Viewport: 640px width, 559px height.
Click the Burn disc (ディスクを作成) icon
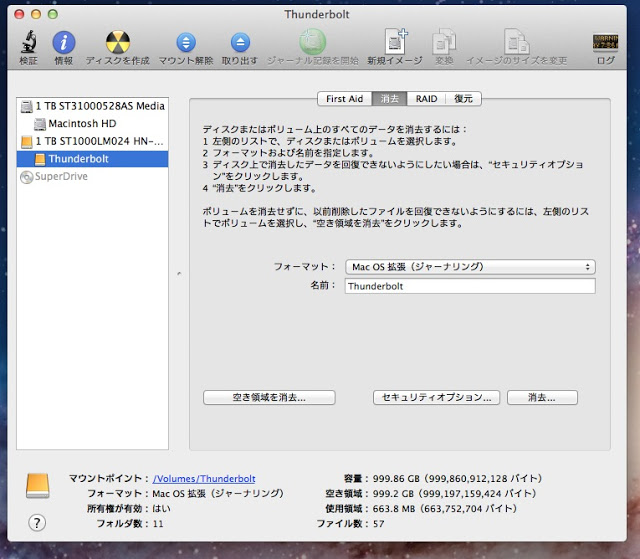118,42
